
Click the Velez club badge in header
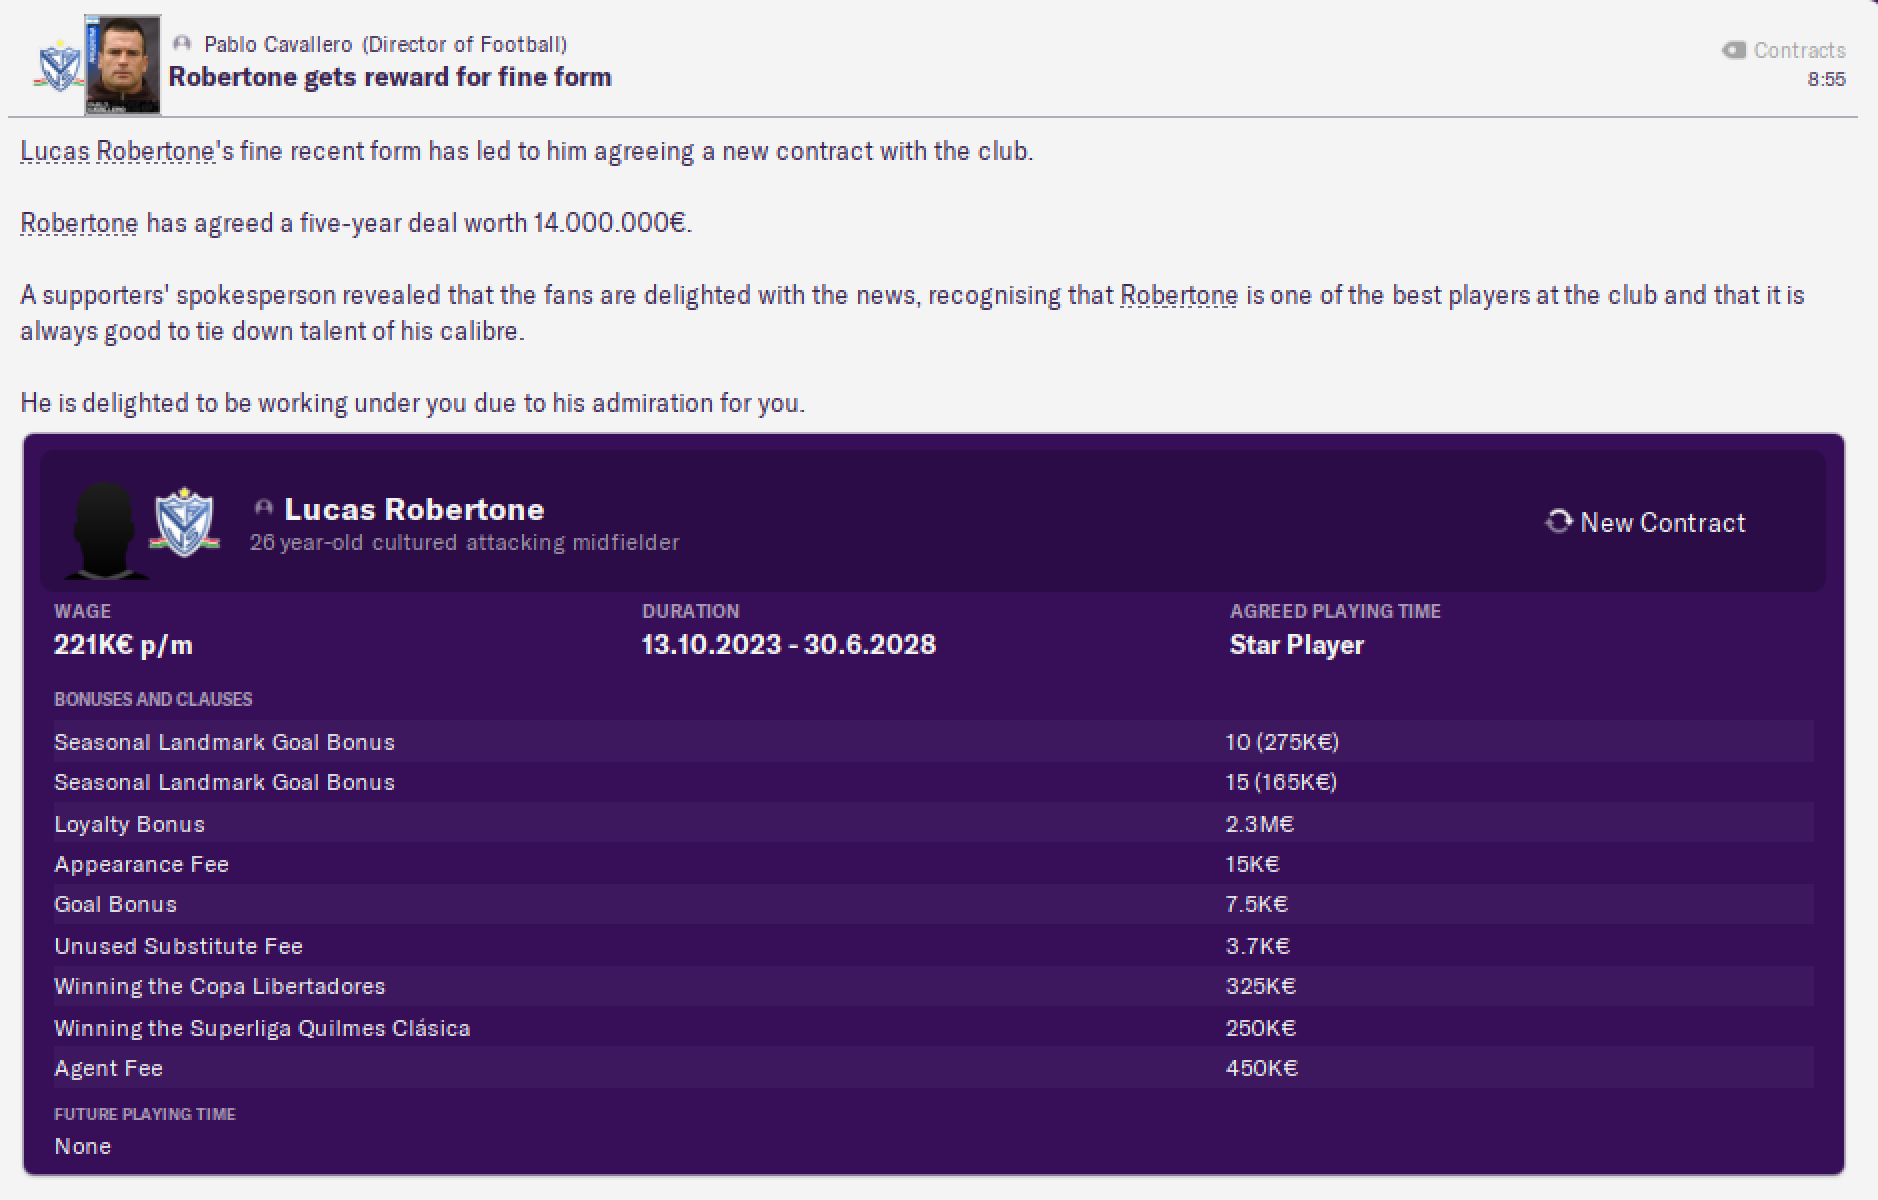tap(58, 67)
